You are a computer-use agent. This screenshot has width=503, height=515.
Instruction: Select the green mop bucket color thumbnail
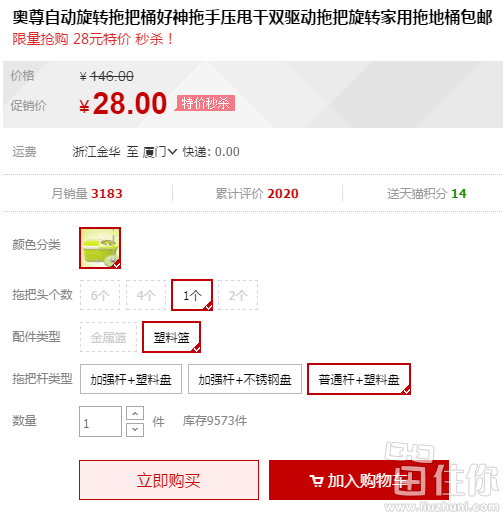pos(100,248)
